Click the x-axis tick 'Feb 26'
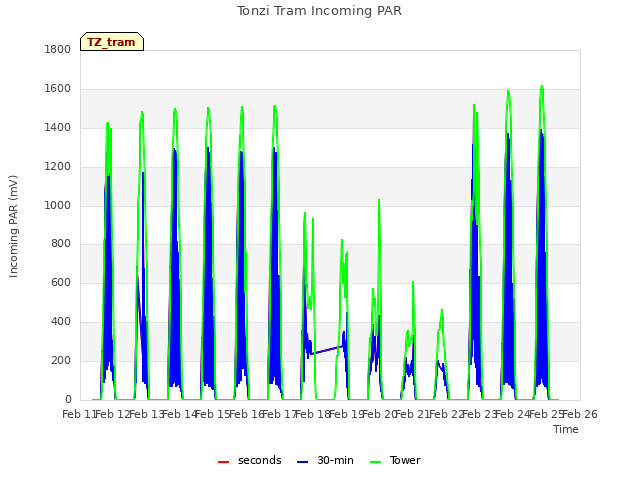This screenshot has width=640, height=480. tap(580, 414)
